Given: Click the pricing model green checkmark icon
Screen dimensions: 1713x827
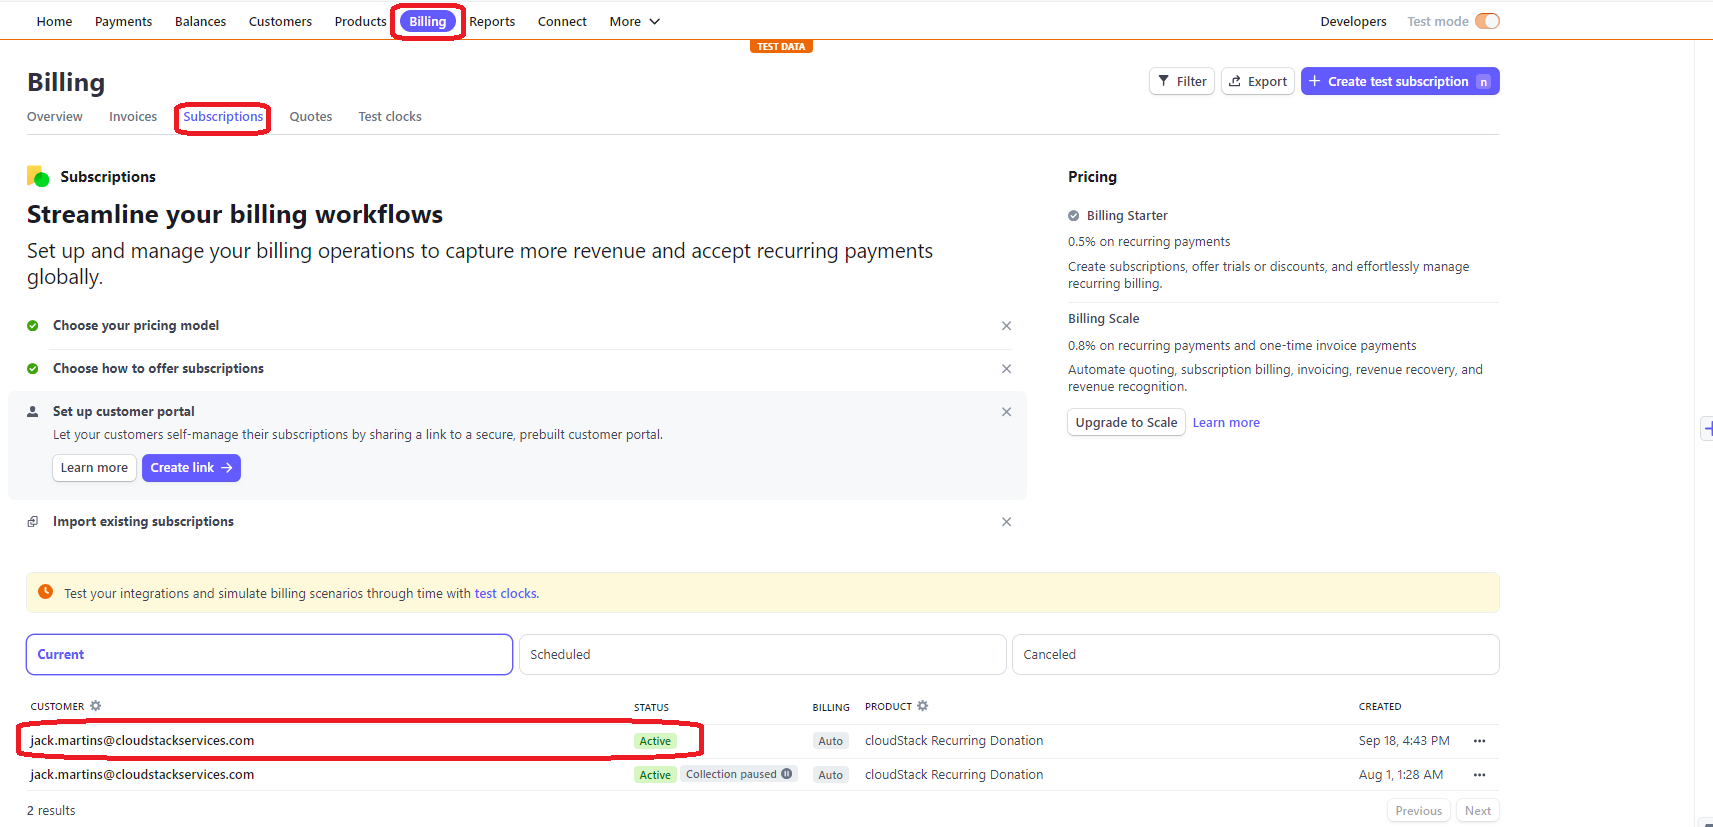Looking at the screenshot, I should [33, 326].
